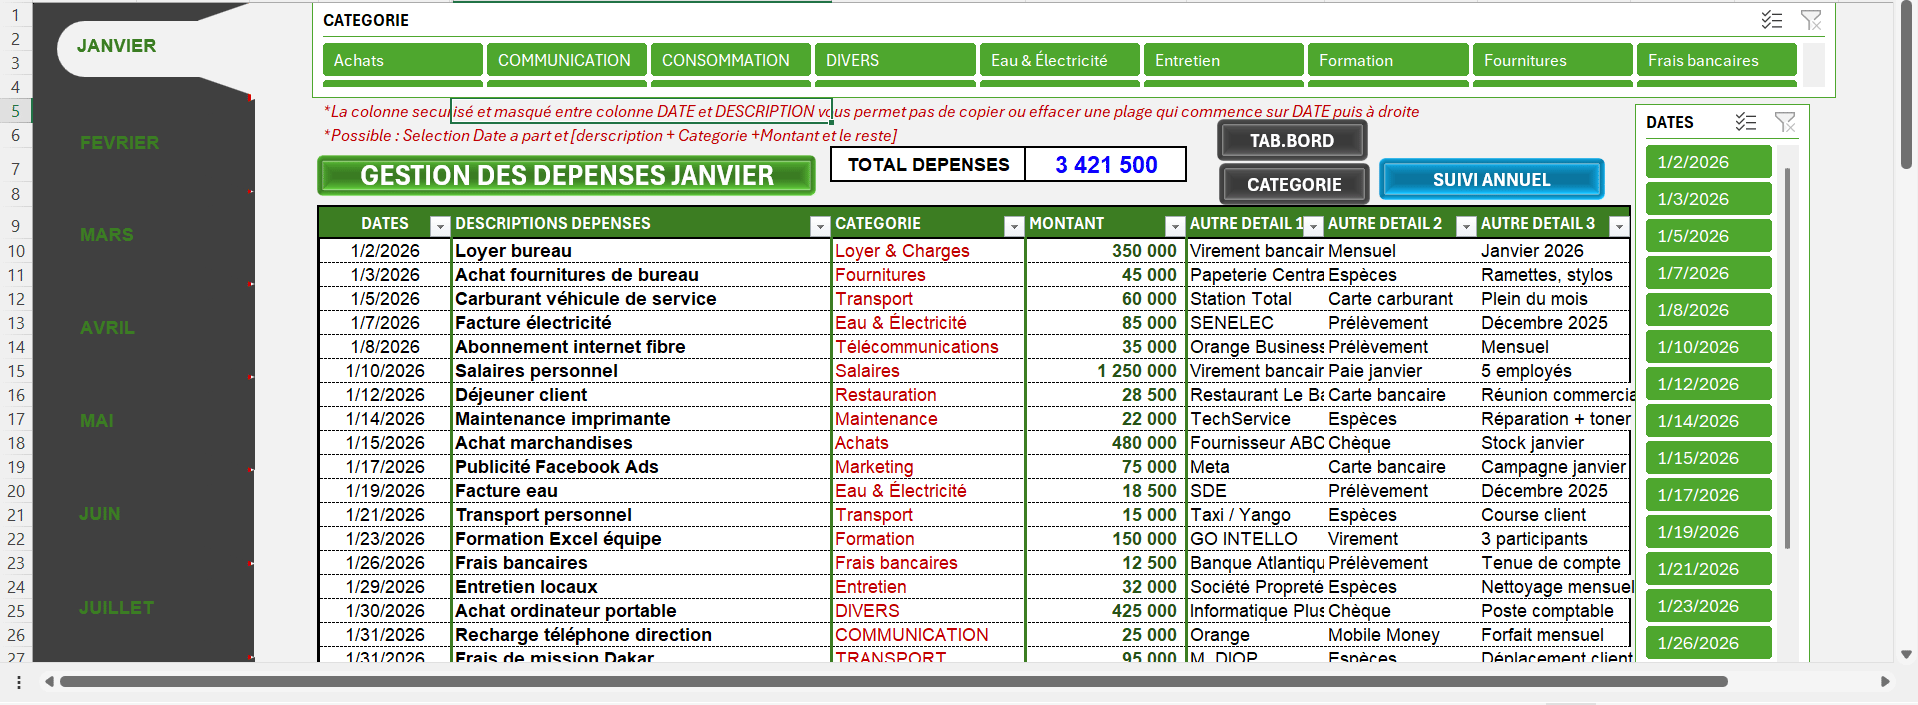Select the cell "Loyer bureau"
Image resolution: width=1918 pixels, height=705 pixels.
pyautogui.click(x=641, y=251)
